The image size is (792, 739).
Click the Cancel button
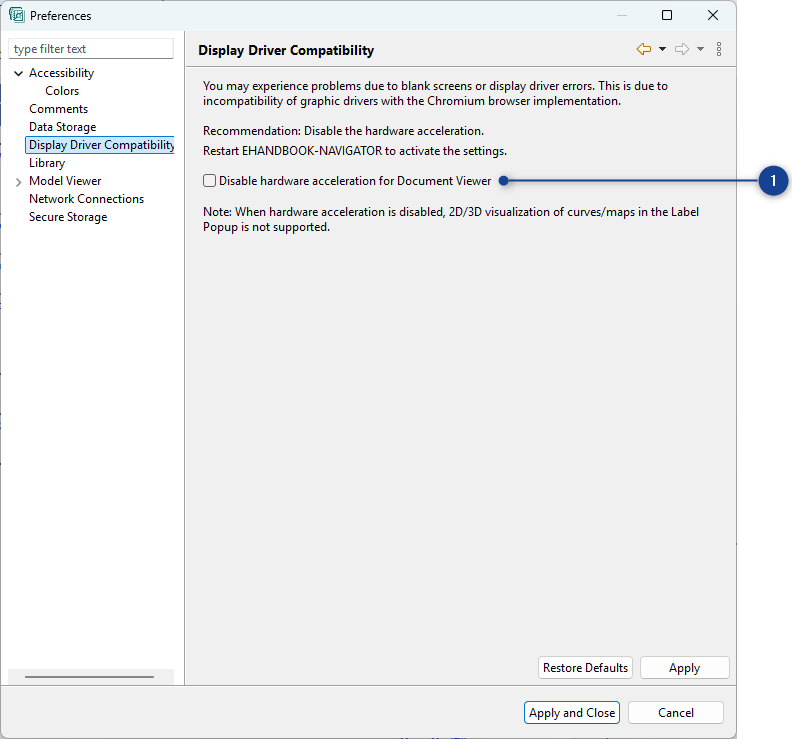tap(676, 713)
